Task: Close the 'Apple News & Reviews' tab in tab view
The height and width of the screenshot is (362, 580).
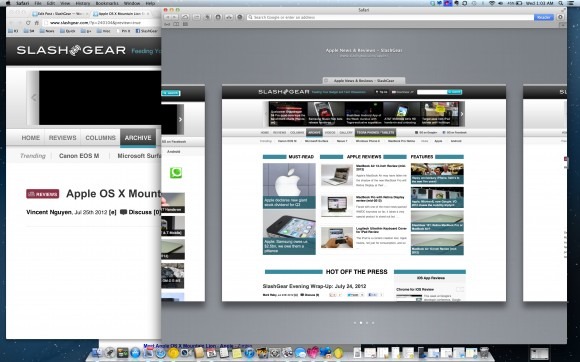Action: [x=326, y=80]
